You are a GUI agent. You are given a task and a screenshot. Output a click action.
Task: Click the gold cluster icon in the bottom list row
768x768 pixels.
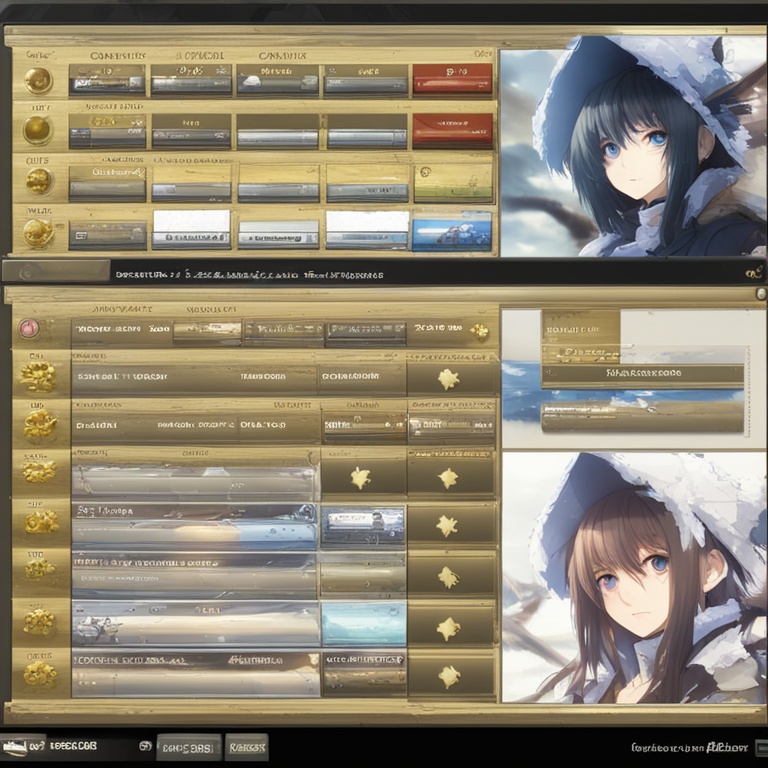tap(40, 674)
